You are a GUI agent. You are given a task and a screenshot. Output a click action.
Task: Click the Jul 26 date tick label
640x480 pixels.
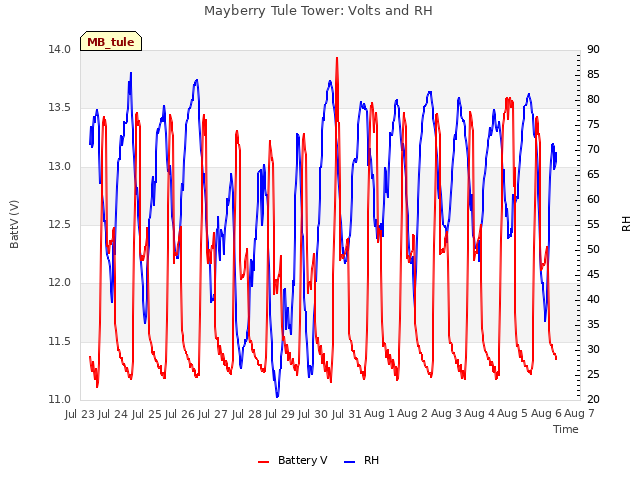(180, 414)
